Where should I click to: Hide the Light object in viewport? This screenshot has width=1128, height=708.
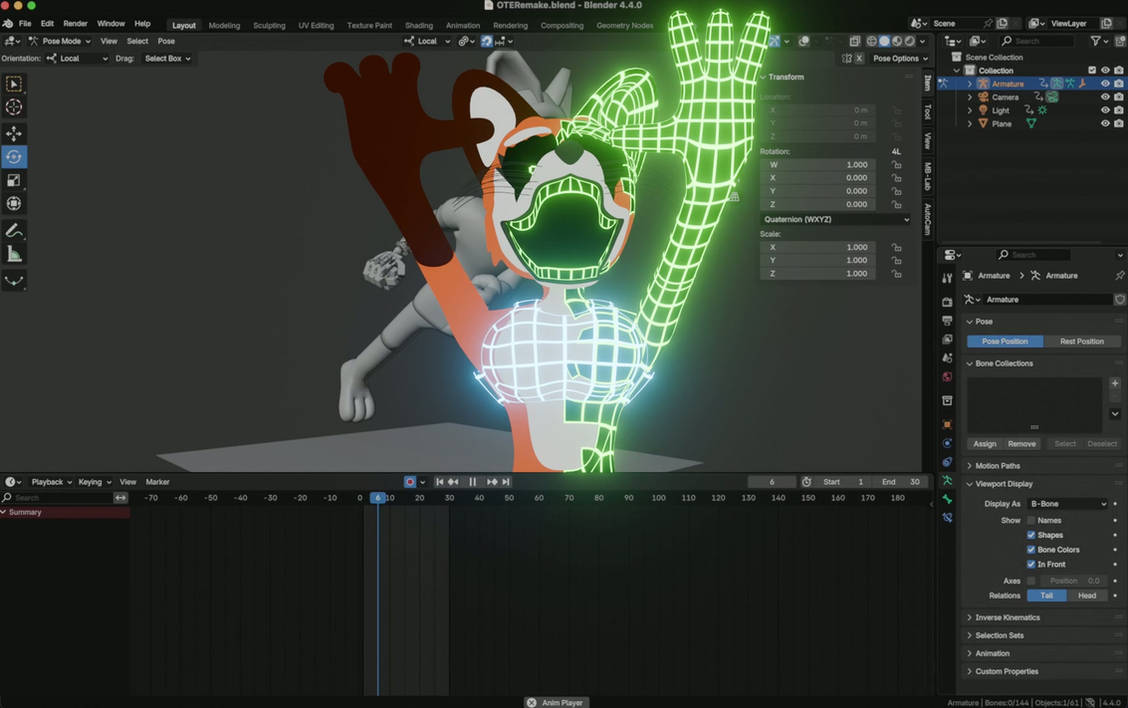pos(1105,110)
